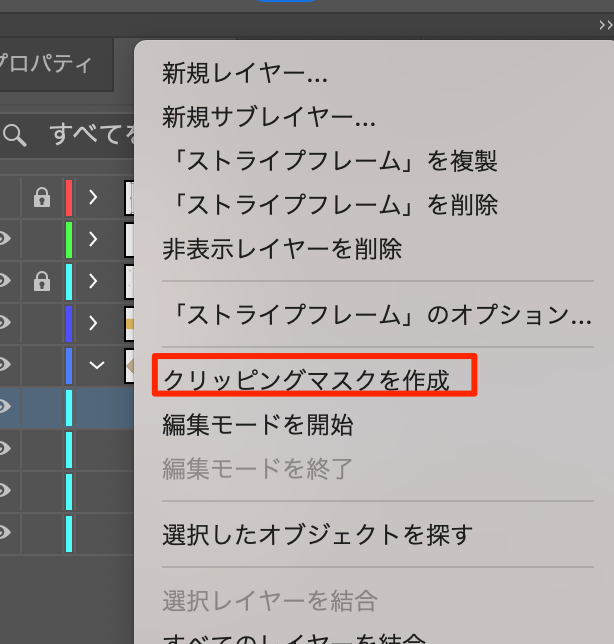Viewport: 614px width, 644px height.
Task: Select 新規サブレイヤー... menu entry
Action: pyautogui.click(x=269, y=118)
